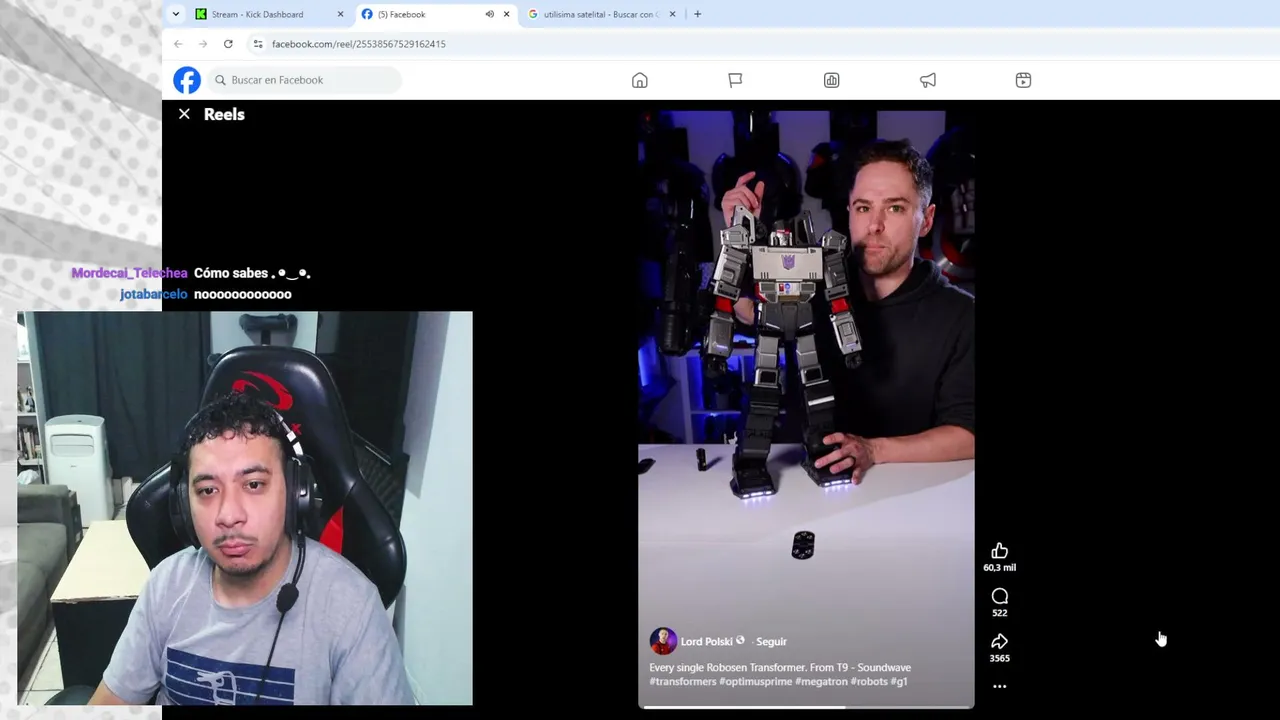Focus the address bar with facebook.com/reel URL

(358, 44)
